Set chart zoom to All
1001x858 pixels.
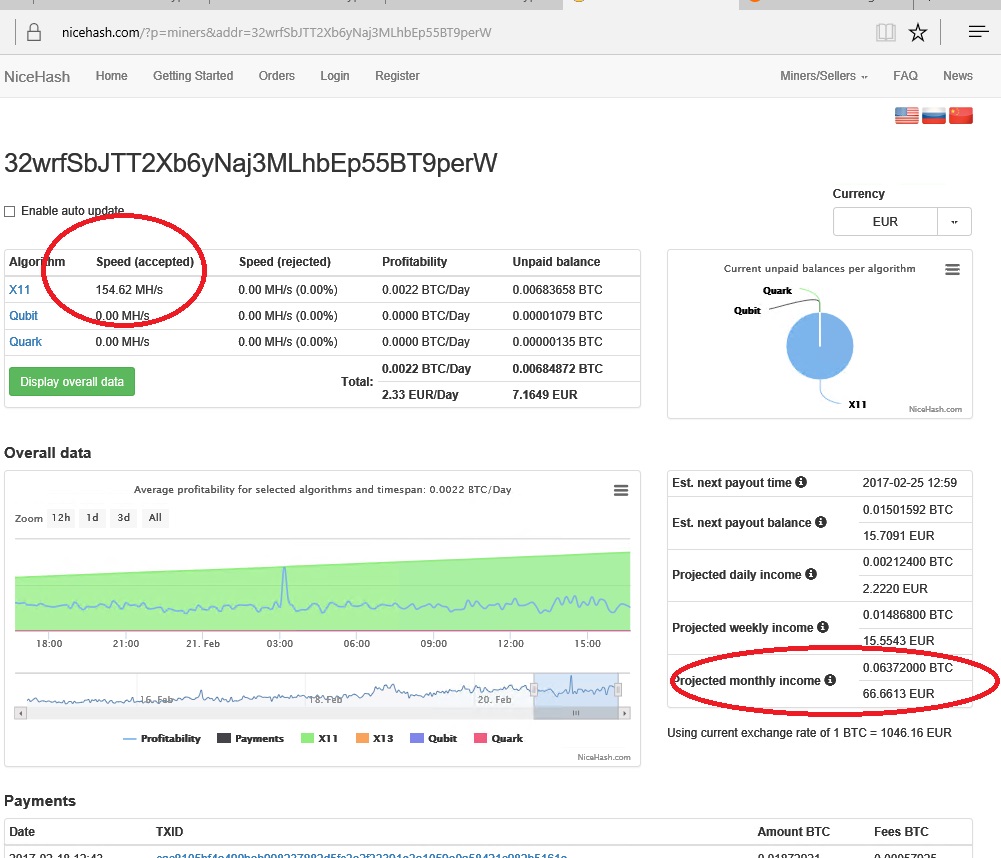155,518
